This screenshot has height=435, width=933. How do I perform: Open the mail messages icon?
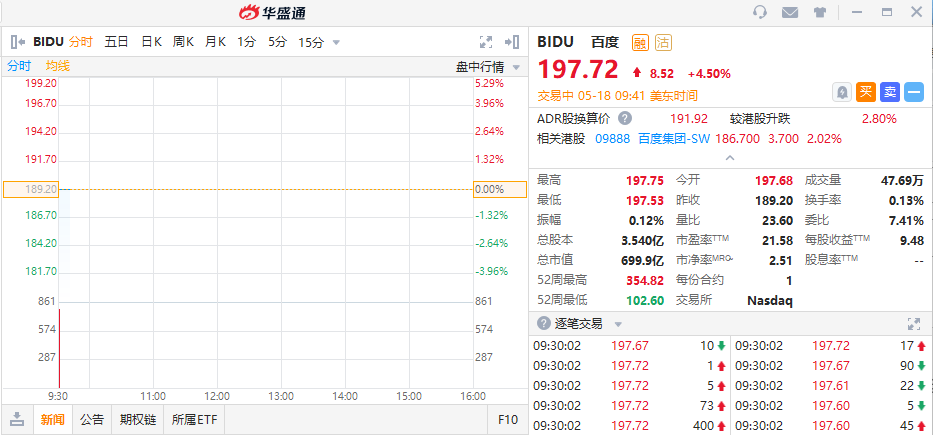click(790, 12)
